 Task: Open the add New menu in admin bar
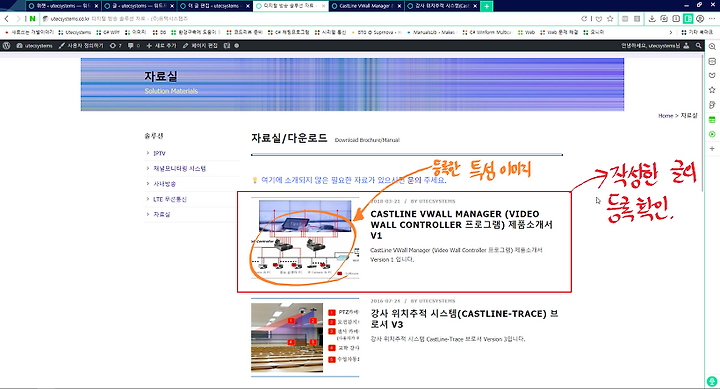[161, 45]
